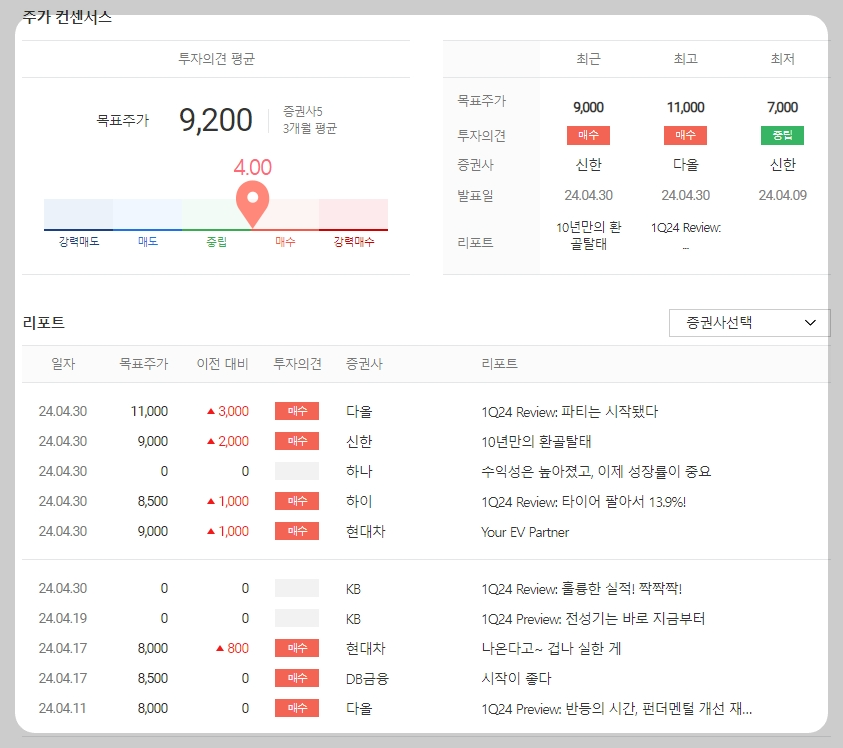Click the 9,200 average target price

216,120
